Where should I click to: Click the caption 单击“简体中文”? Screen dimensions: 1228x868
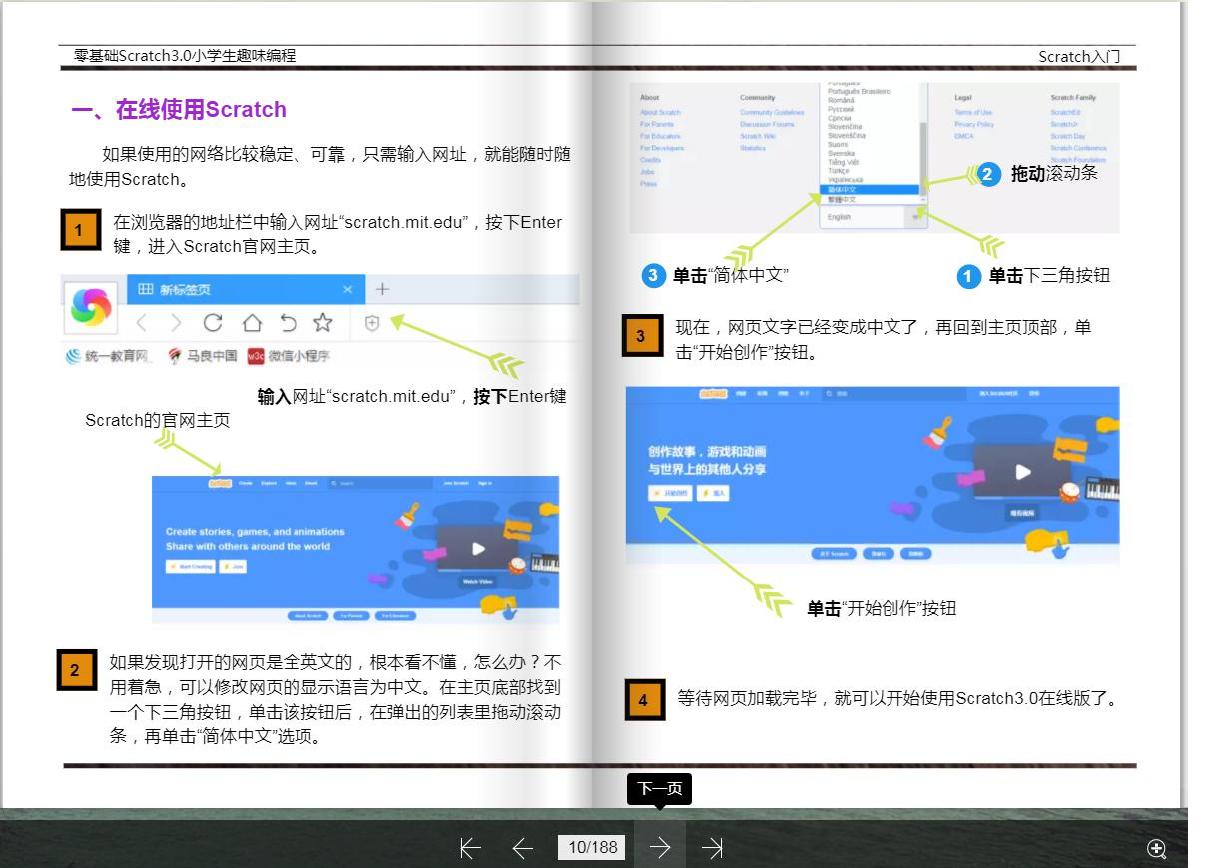click(731, 275)
